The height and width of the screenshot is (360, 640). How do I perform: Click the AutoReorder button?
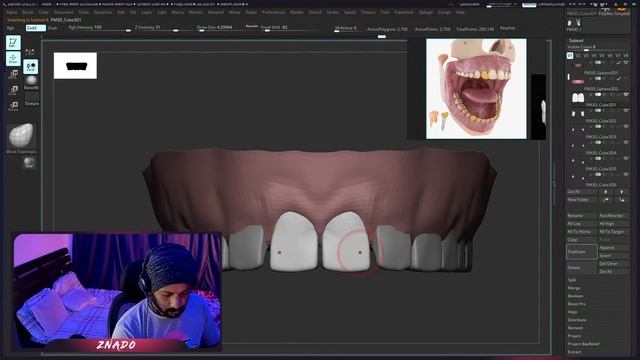[x=614, y=216]
